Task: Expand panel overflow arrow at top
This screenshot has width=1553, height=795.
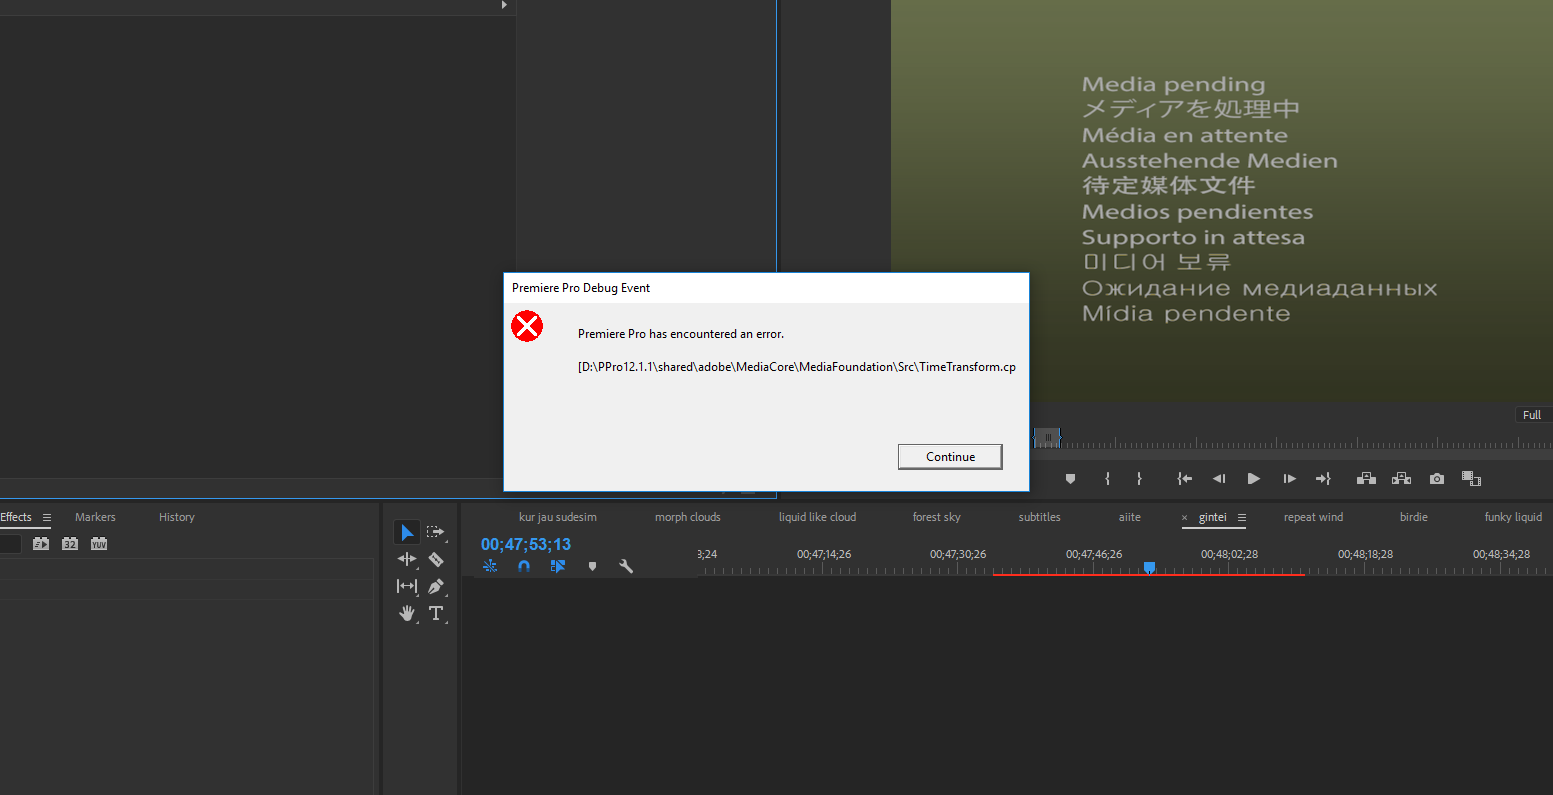Action: [504, 5]
